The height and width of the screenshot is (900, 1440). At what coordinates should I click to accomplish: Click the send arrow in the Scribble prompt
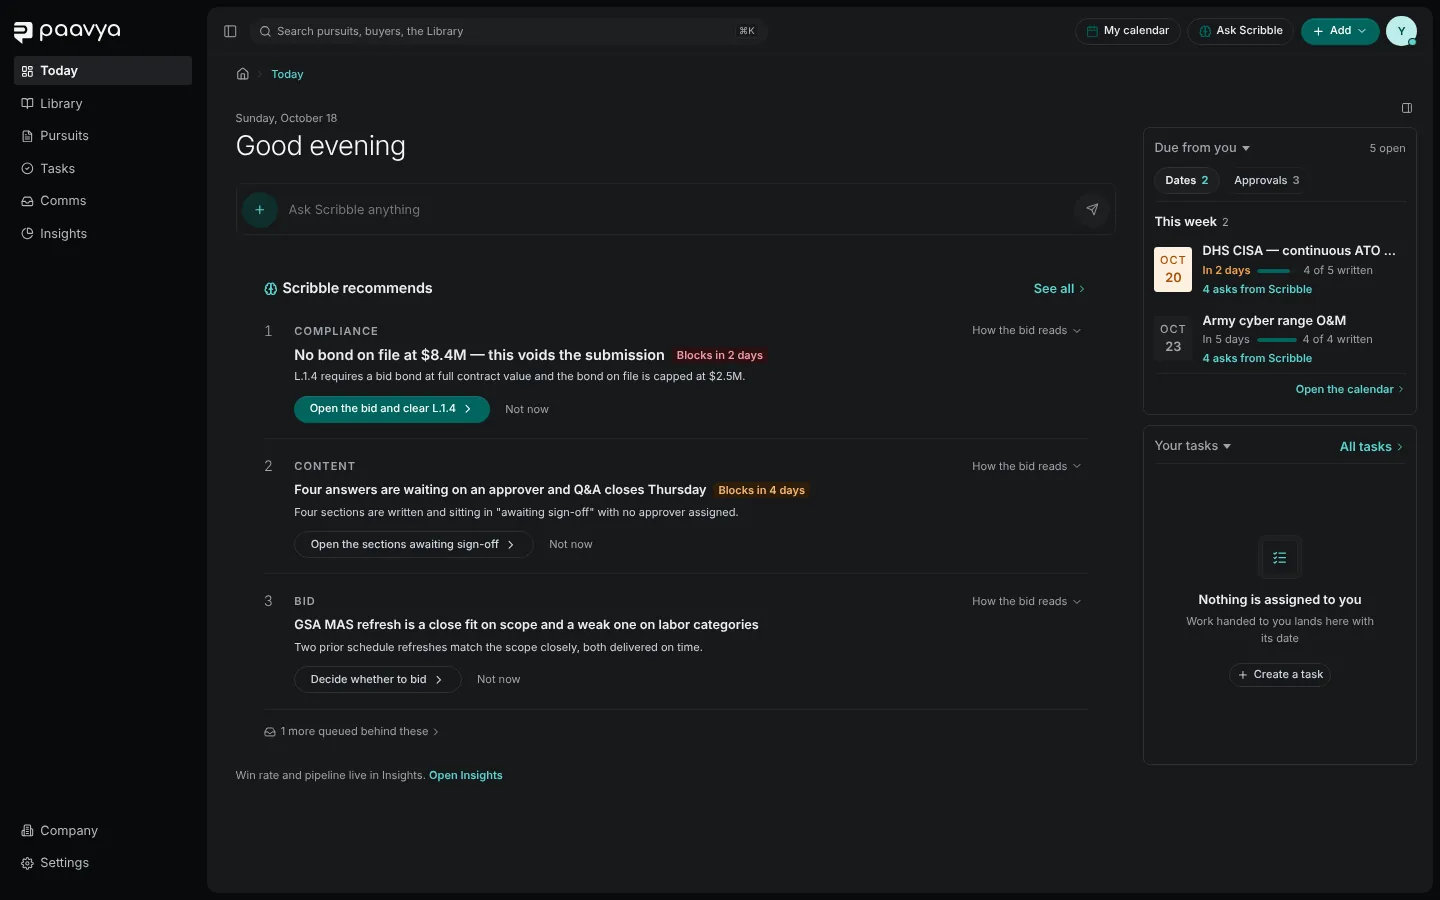pos(1092,210)
